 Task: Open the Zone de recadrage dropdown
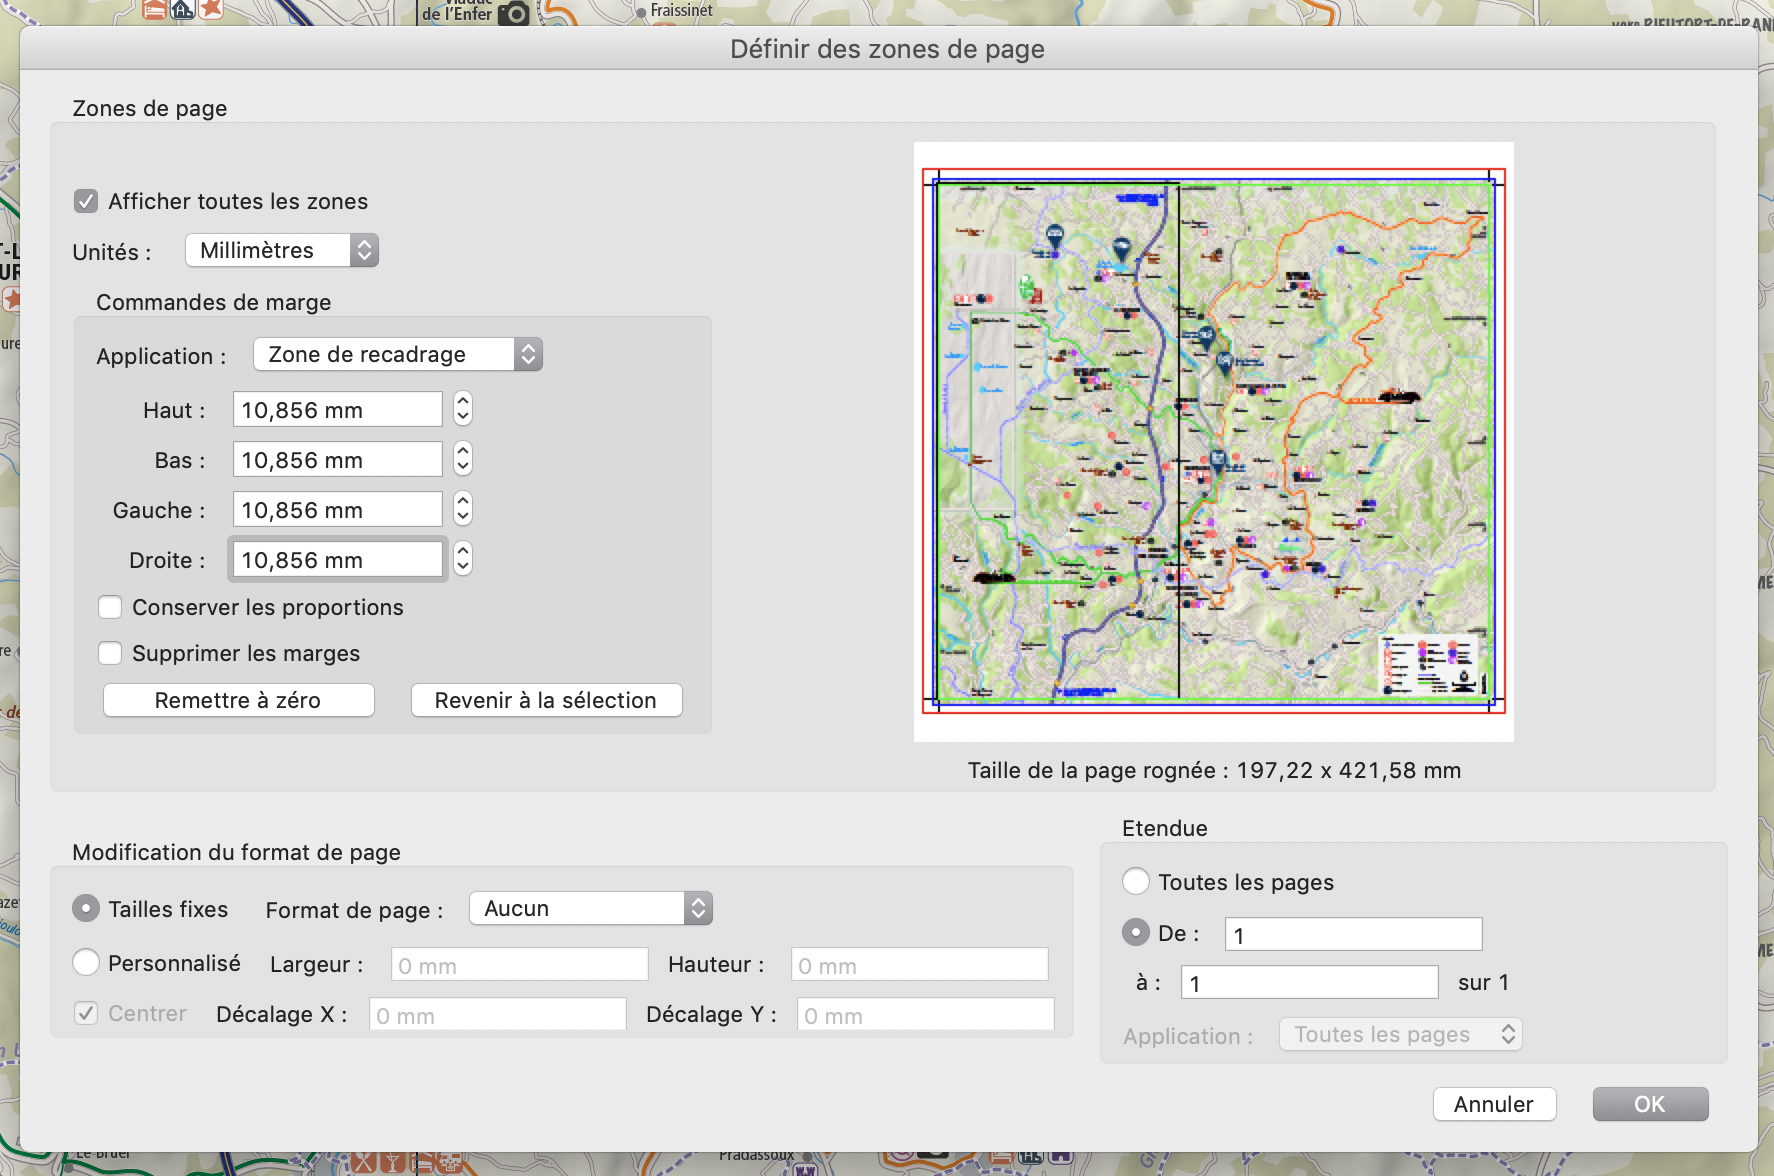tap(397, 355)
